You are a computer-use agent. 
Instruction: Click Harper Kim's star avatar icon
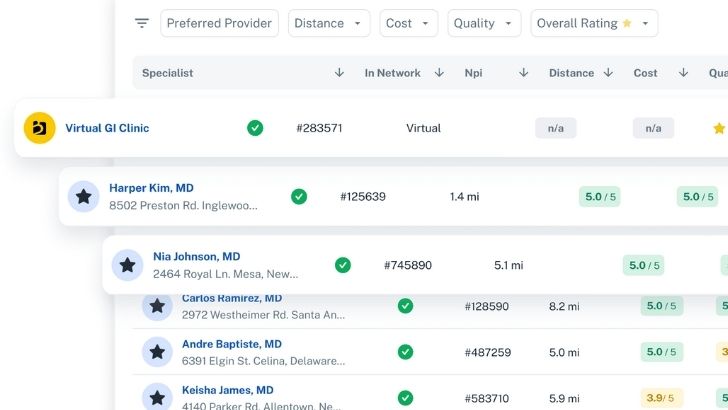pyautogui.click(x=84, y=197)
